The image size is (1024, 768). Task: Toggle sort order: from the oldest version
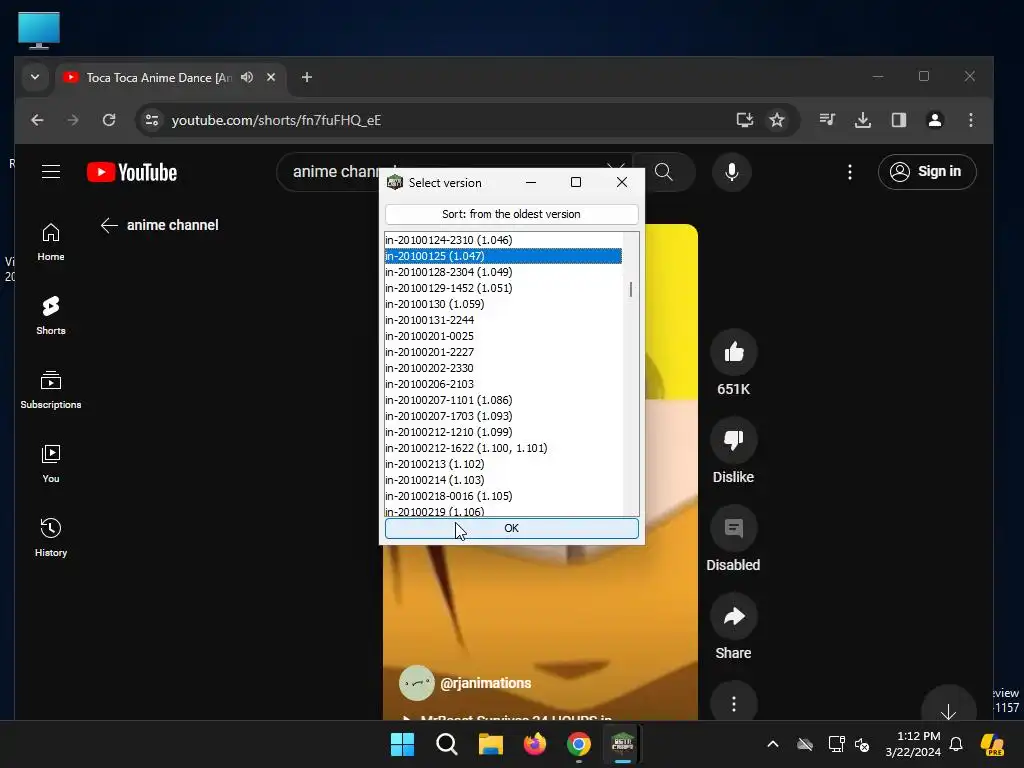511,214
